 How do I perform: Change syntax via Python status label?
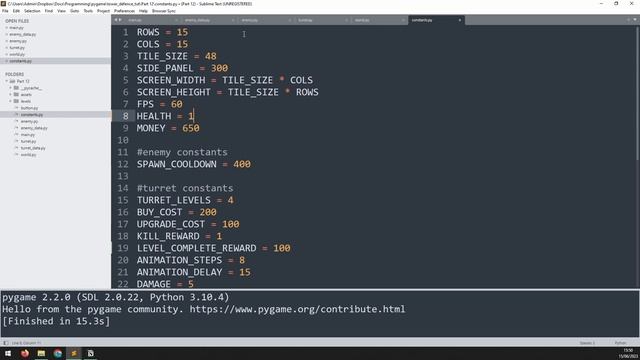[x=620, y=343]
